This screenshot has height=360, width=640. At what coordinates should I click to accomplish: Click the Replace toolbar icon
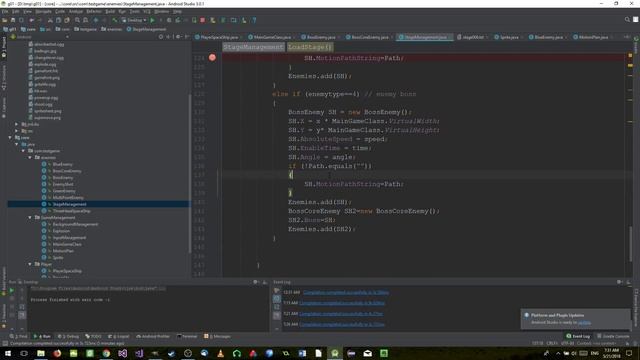(85, 20)
